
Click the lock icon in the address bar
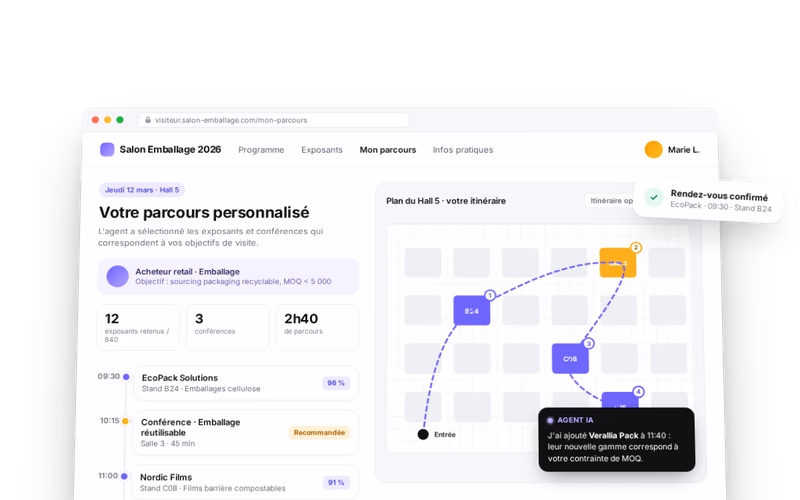[x=148, y=120]
